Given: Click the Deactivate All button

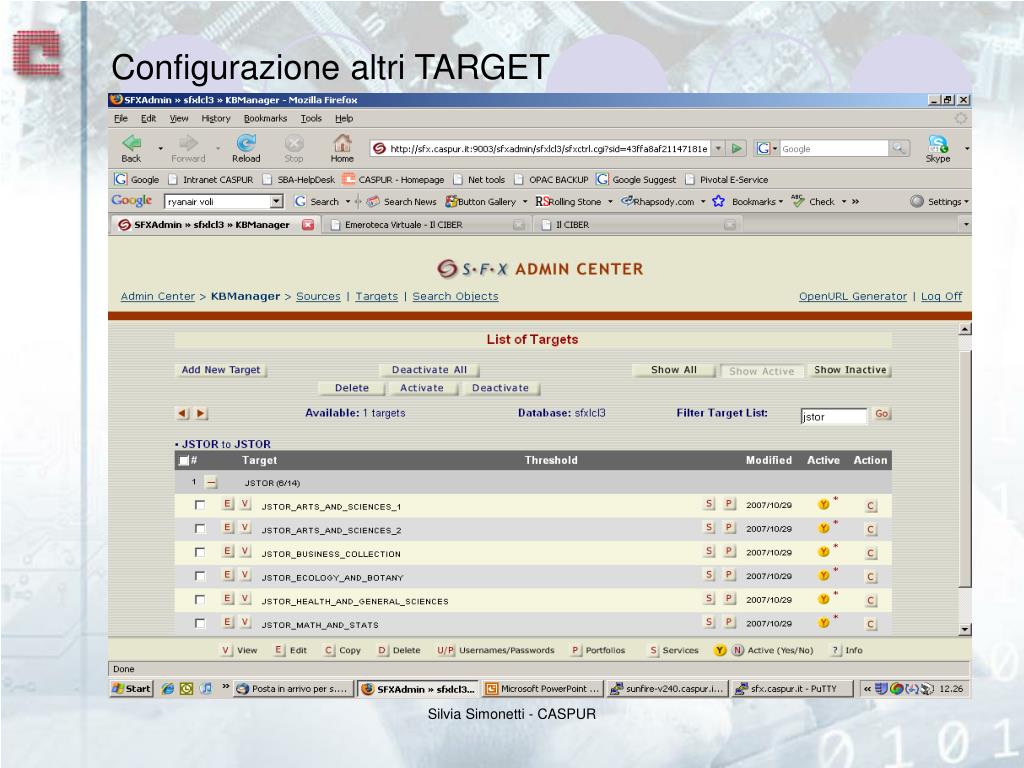Looking at the screenshot, I should click(429, 370).
